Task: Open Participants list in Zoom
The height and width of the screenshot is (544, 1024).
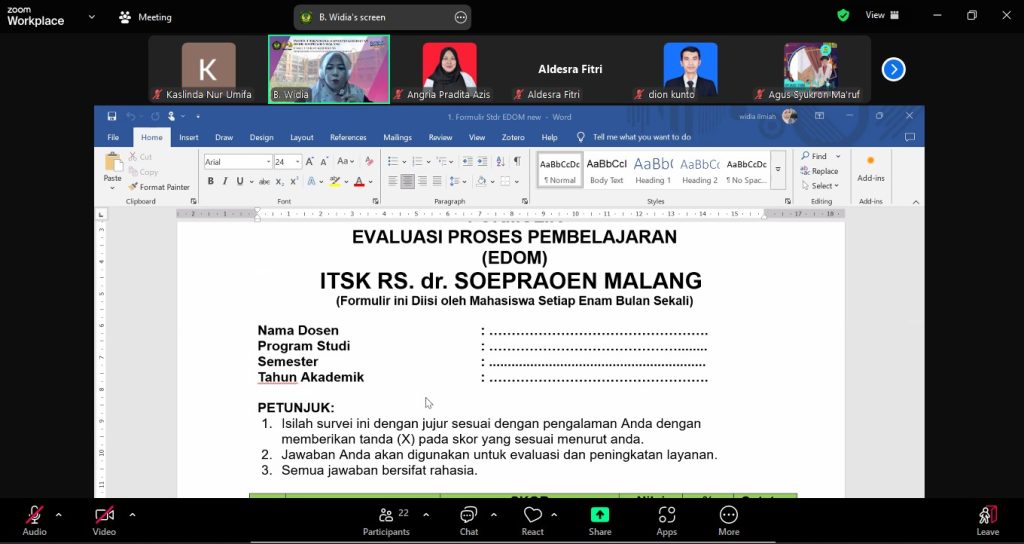Action: (x=386, y=522)
